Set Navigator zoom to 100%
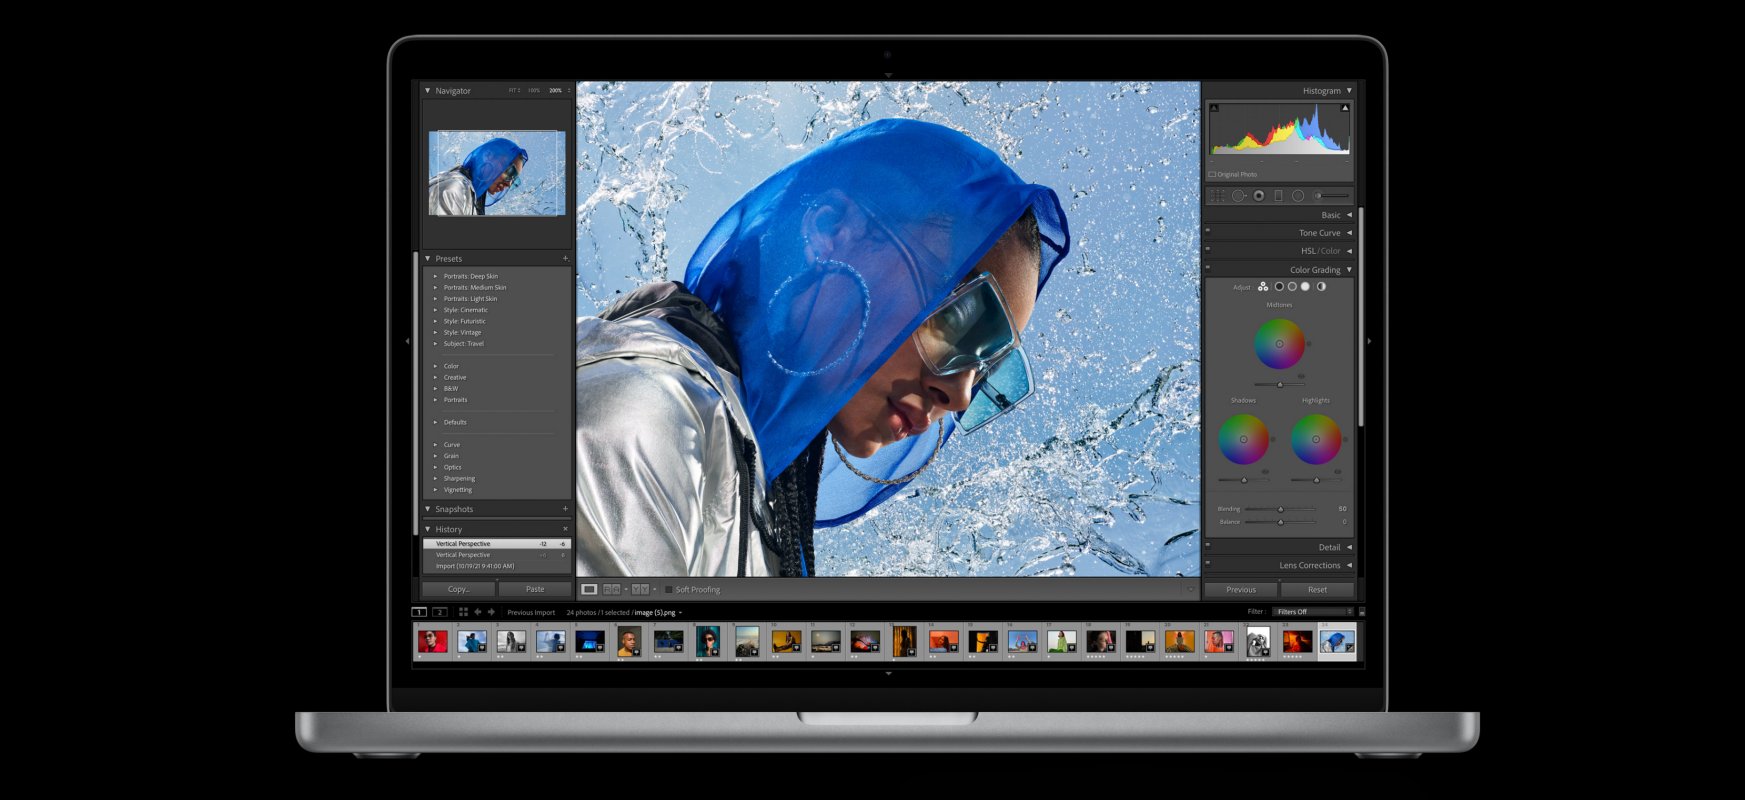This screenshot has width=1745, height=800. coord(534,90)
